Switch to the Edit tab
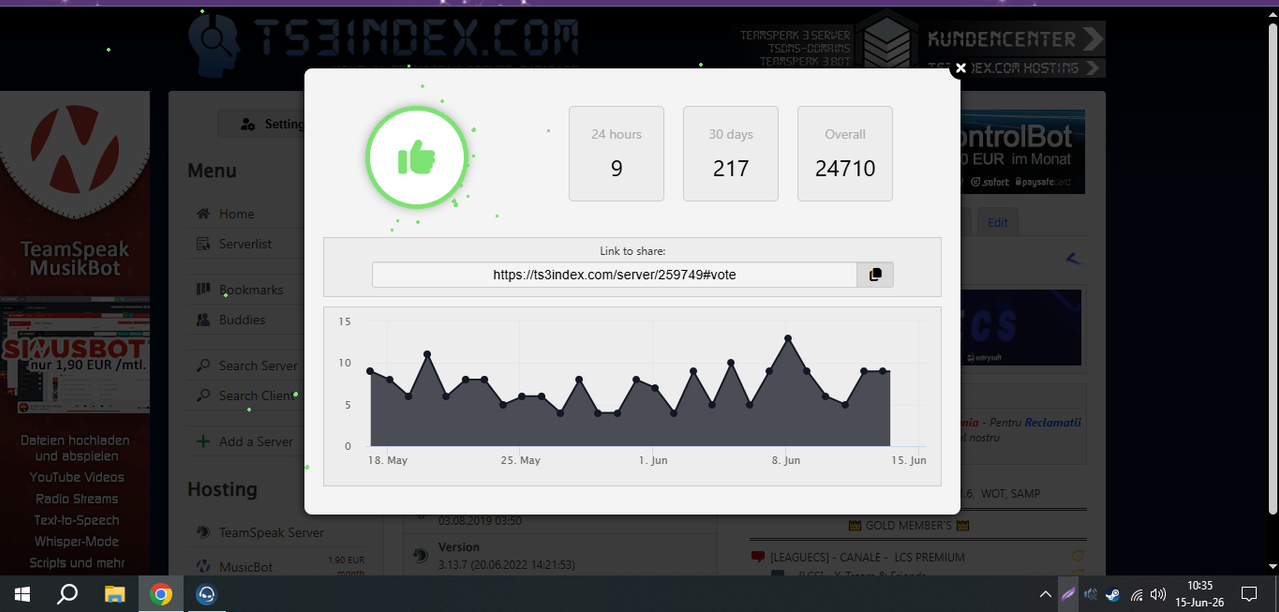 pyautogui.click(x=998, y=222)
